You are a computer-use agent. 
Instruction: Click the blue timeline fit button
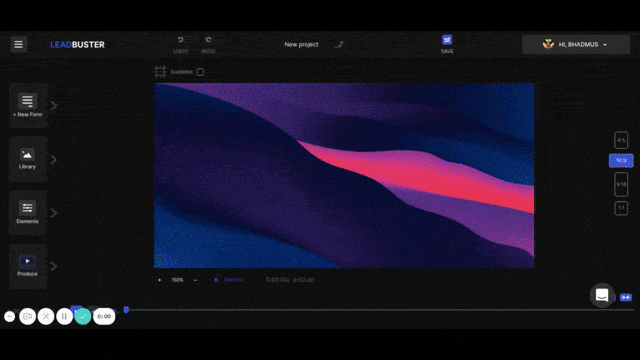pos(626,298)
